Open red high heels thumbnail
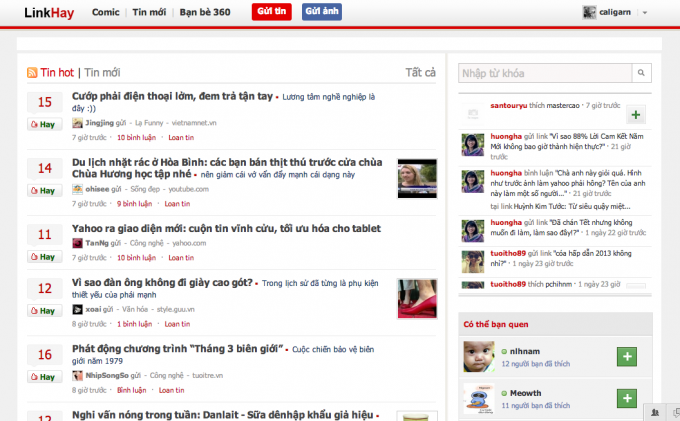Image resolution: width=680 pixels, height=421 pixels. (417, 299)
